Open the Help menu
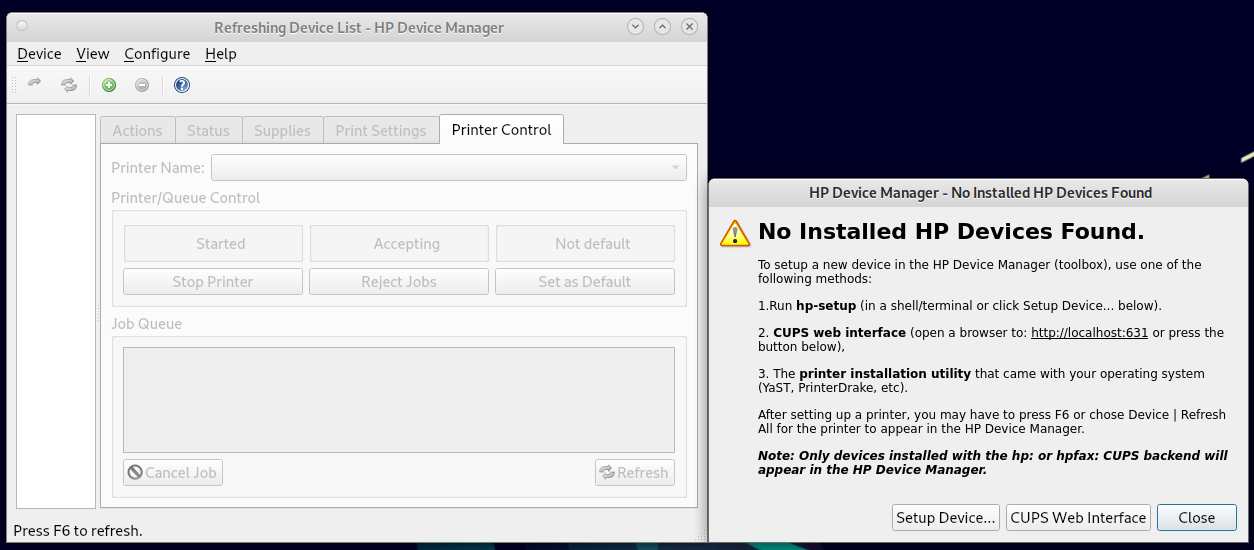Screen dimensions: 1254x550 click(221, 54)
